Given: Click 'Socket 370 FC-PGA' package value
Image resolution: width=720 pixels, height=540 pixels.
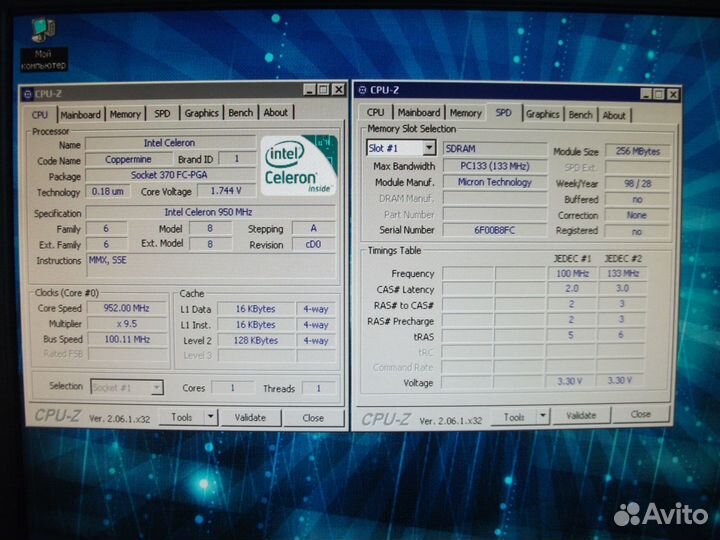Looking at the screenshot, I should pos(170,175).
